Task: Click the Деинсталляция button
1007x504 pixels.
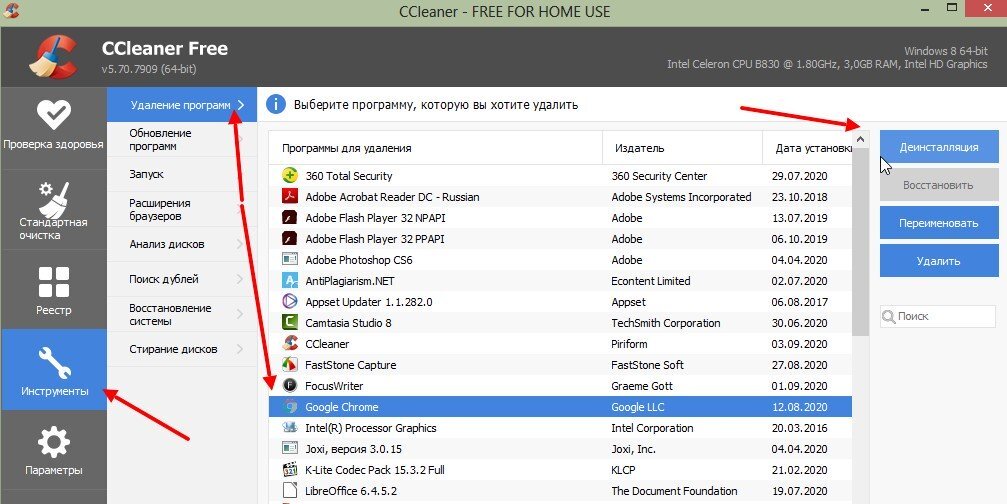Action: click(939, 147)
